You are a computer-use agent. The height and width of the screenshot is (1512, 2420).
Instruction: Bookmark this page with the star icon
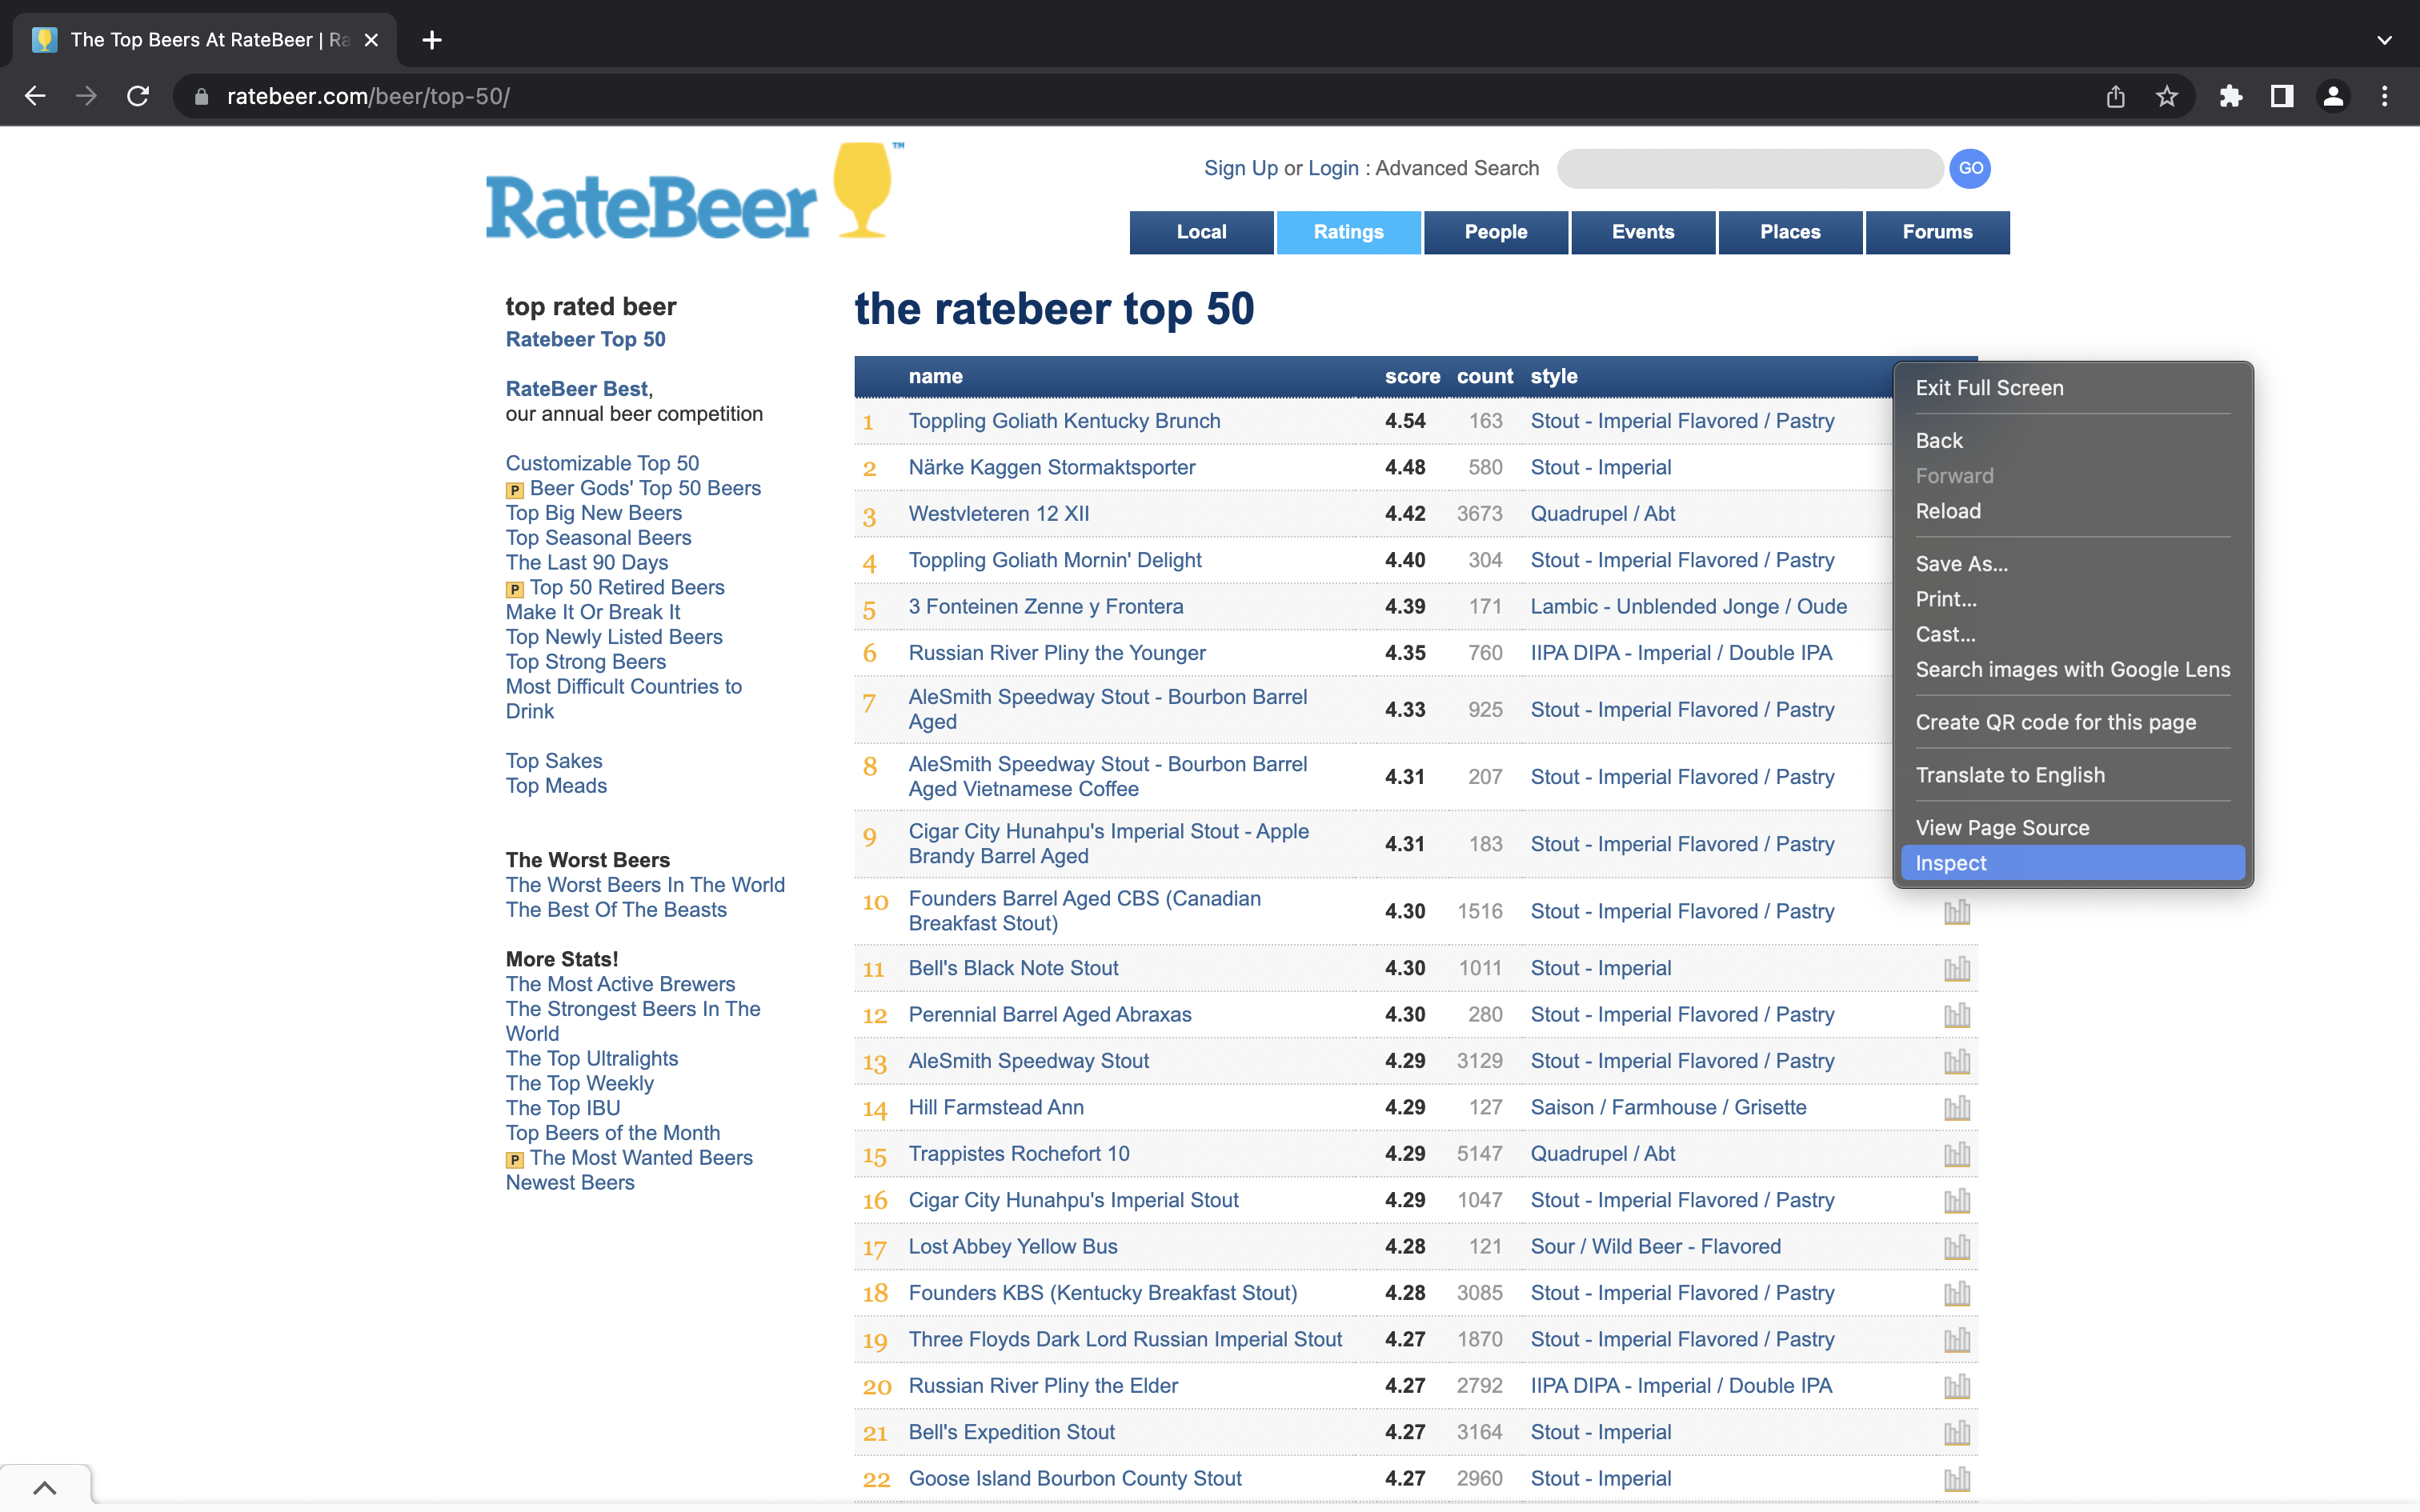point(2166,96)
